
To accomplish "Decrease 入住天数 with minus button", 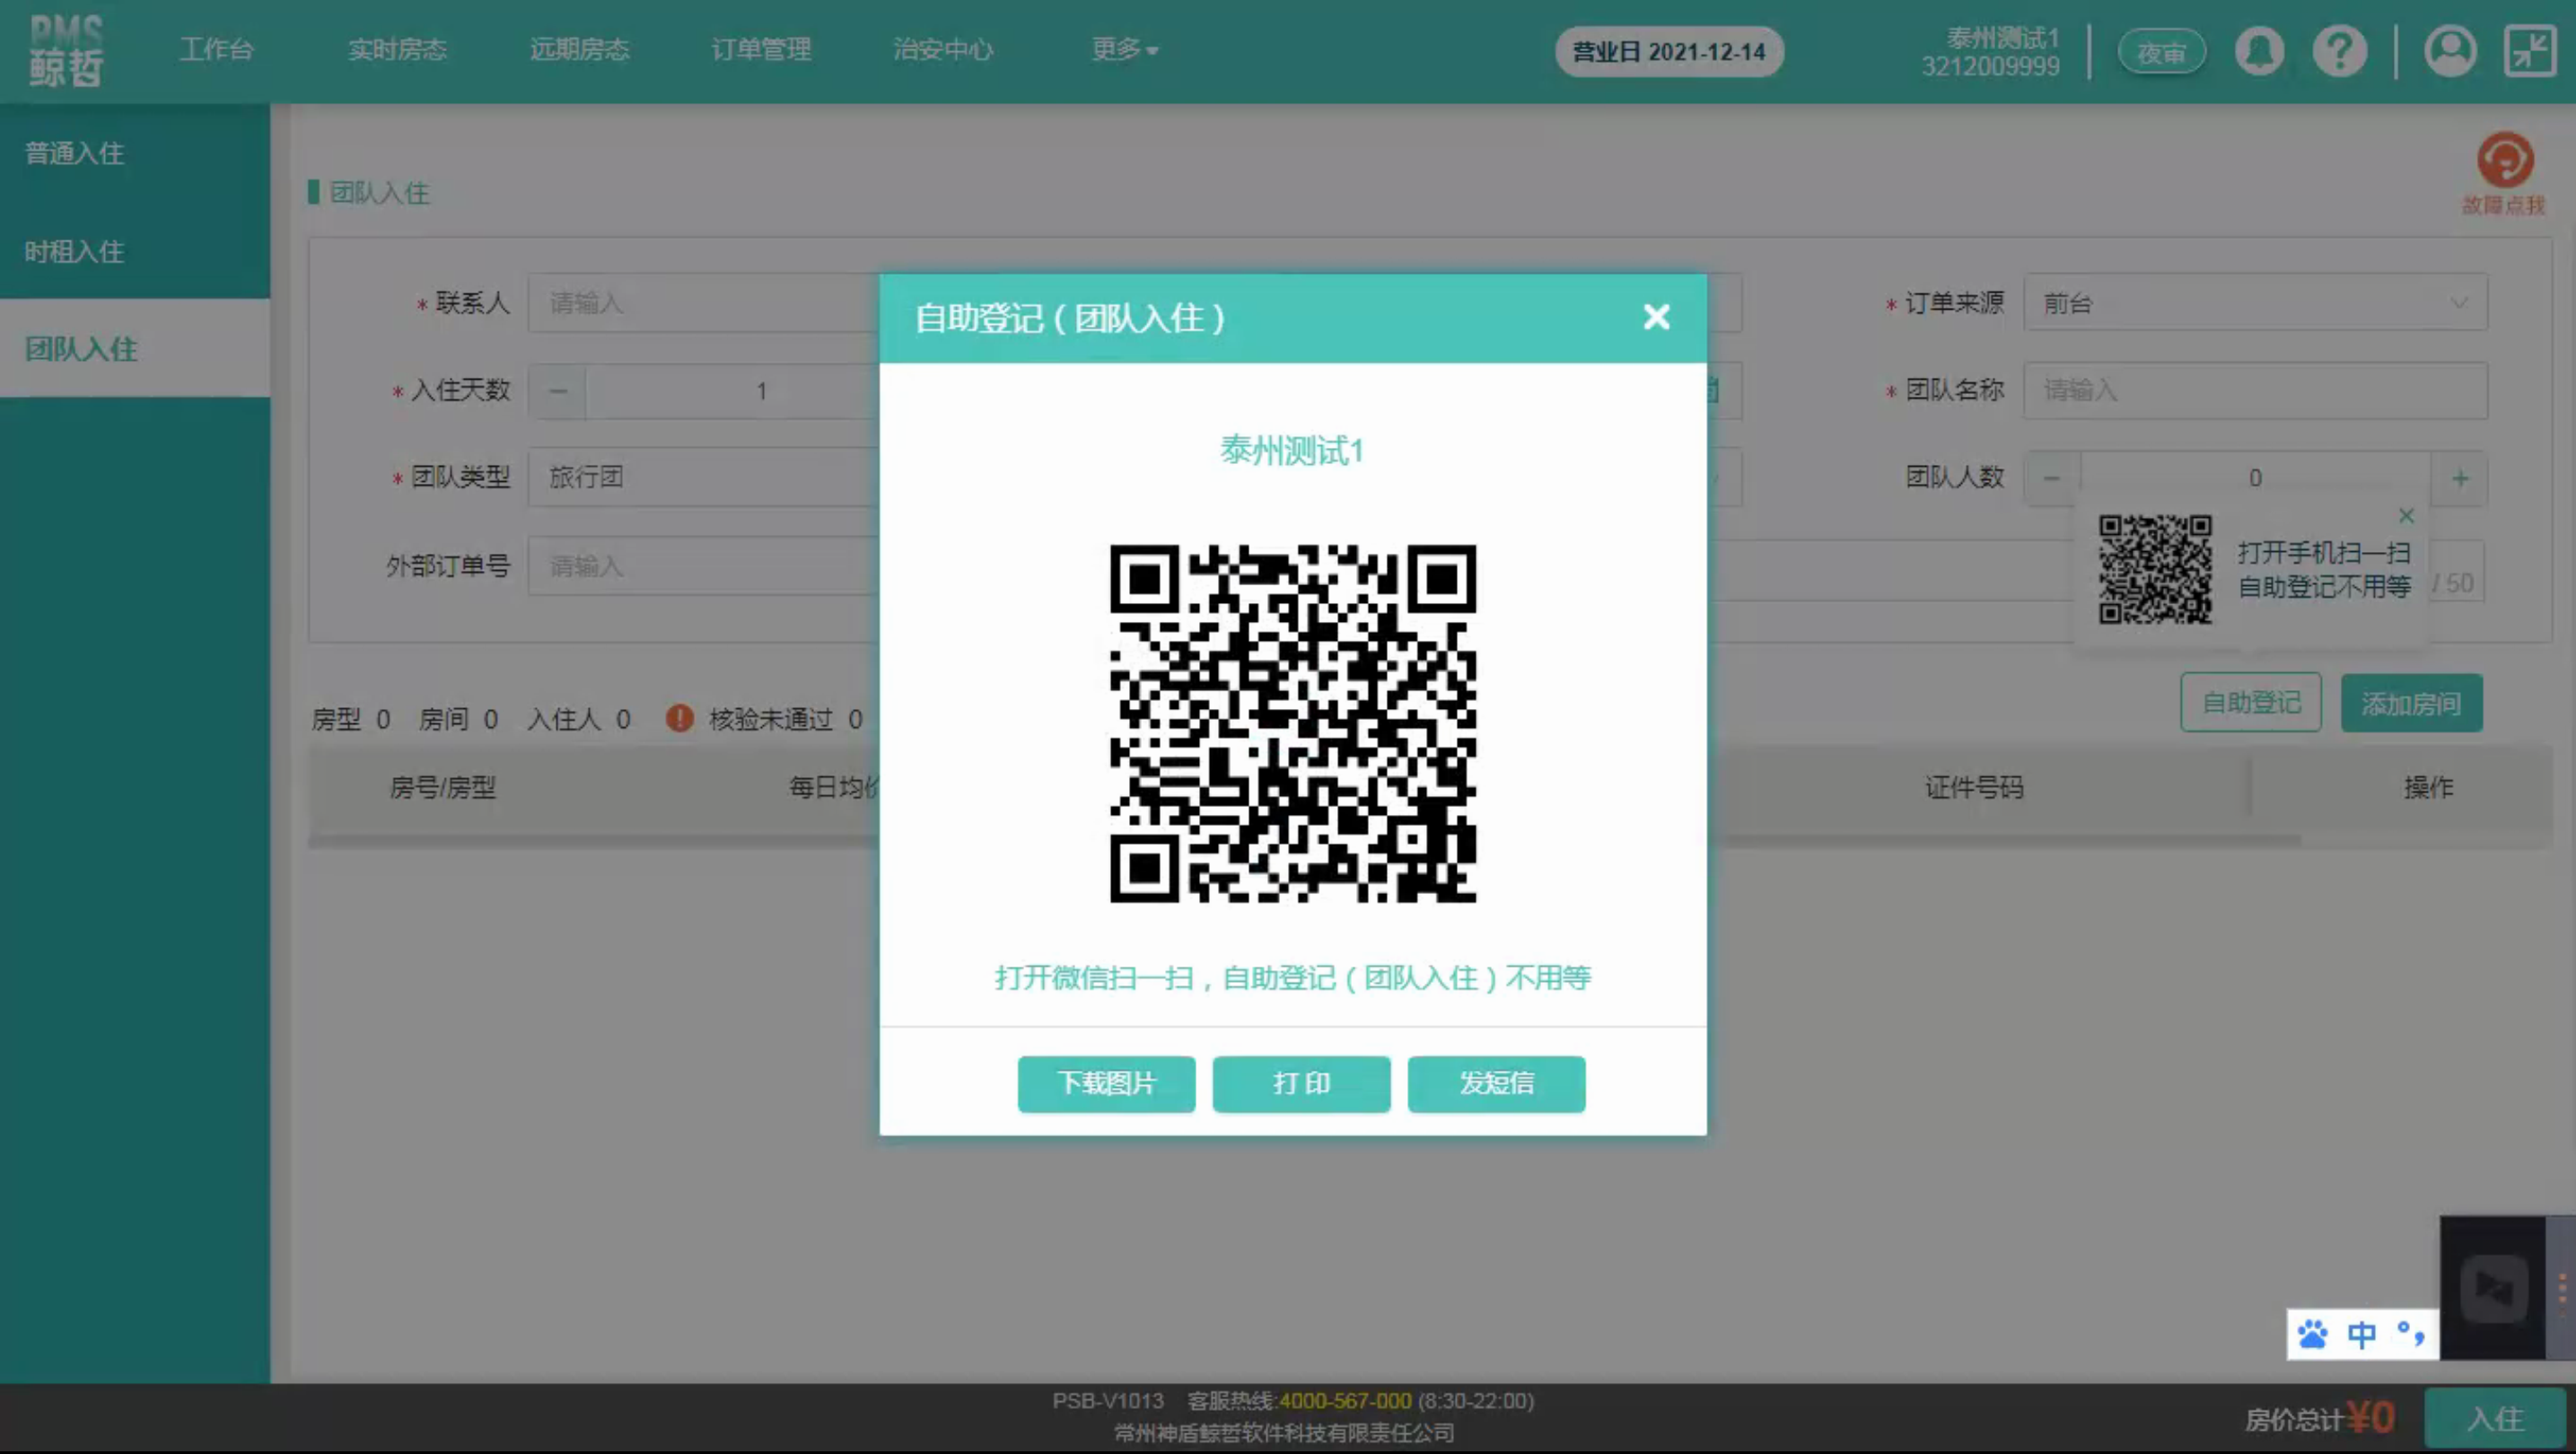I will click(x=558, y=391).
